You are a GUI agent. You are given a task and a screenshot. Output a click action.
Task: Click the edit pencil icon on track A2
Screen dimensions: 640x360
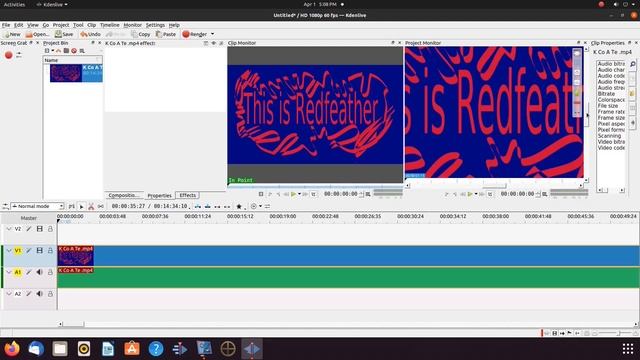coord(29,293)
